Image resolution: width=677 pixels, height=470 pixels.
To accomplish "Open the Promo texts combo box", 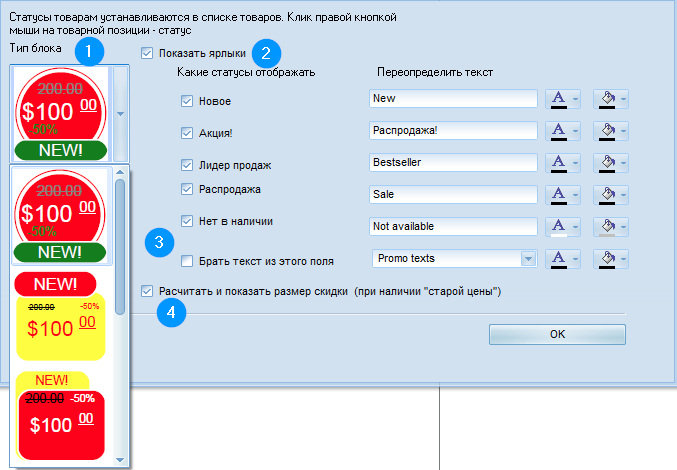I will (x=528, y=259).
